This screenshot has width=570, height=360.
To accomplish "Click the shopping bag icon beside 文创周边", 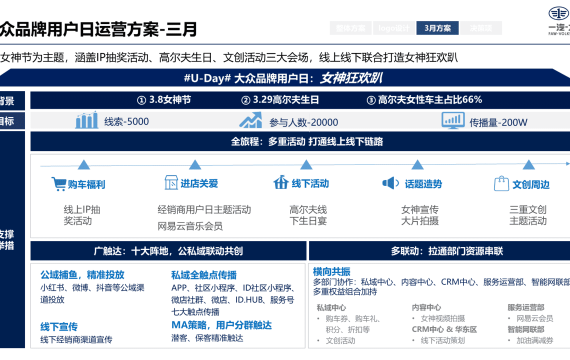I will [501, 183].
